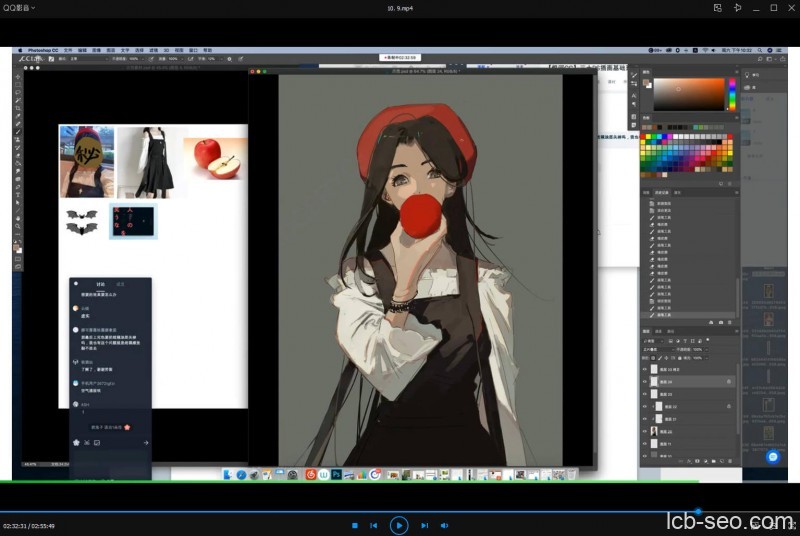Toggle visibility of layer 图层 31
The image size is (800, 536).
(645, 419)
